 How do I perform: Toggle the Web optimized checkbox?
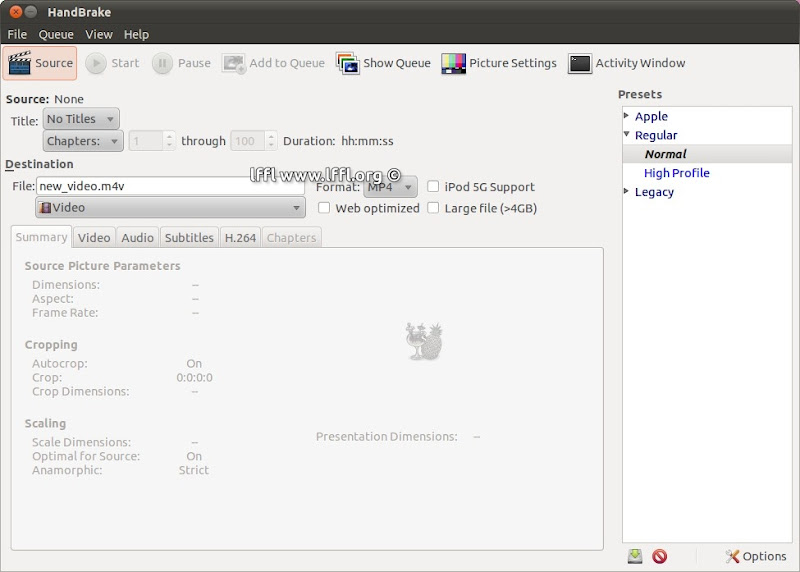coord(324,208)
